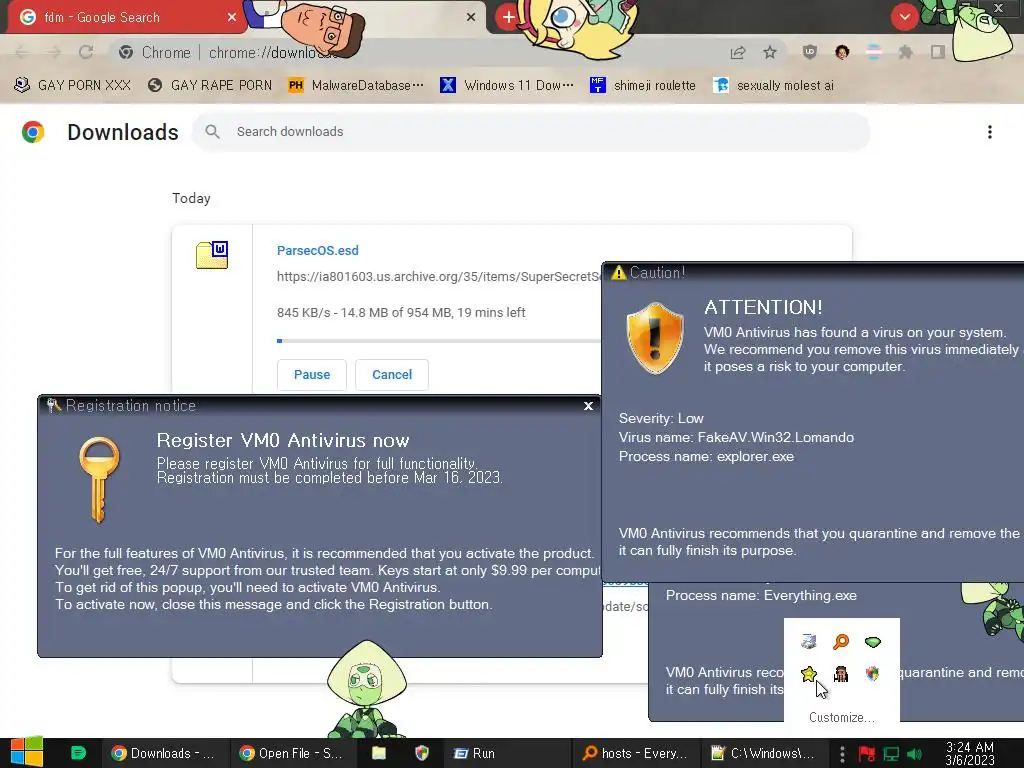Open File Explorer folder icon on the taskbar
Viewport: 1024px width, 768px height.
point(379,753)
